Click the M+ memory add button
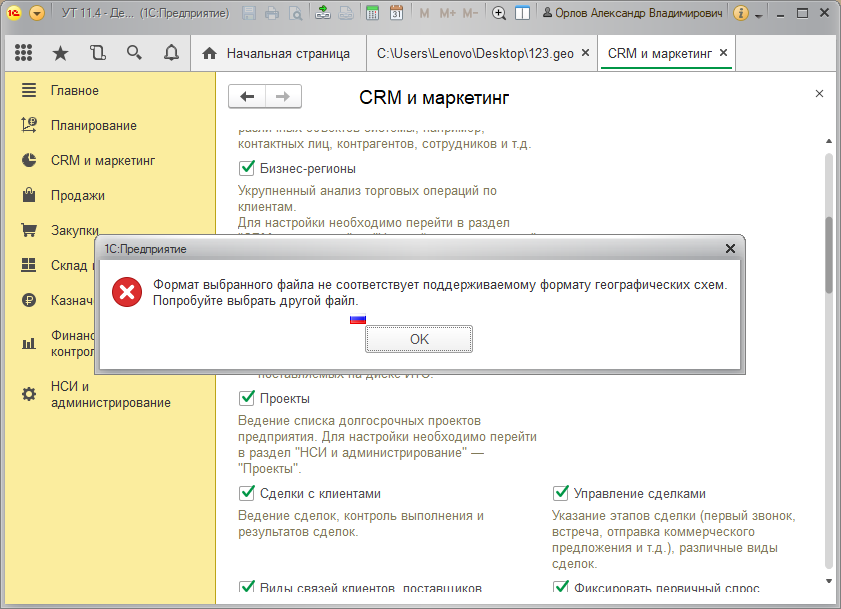Image resolution: width=841 pixels, height=609 pixels. [x=447, y=13]
